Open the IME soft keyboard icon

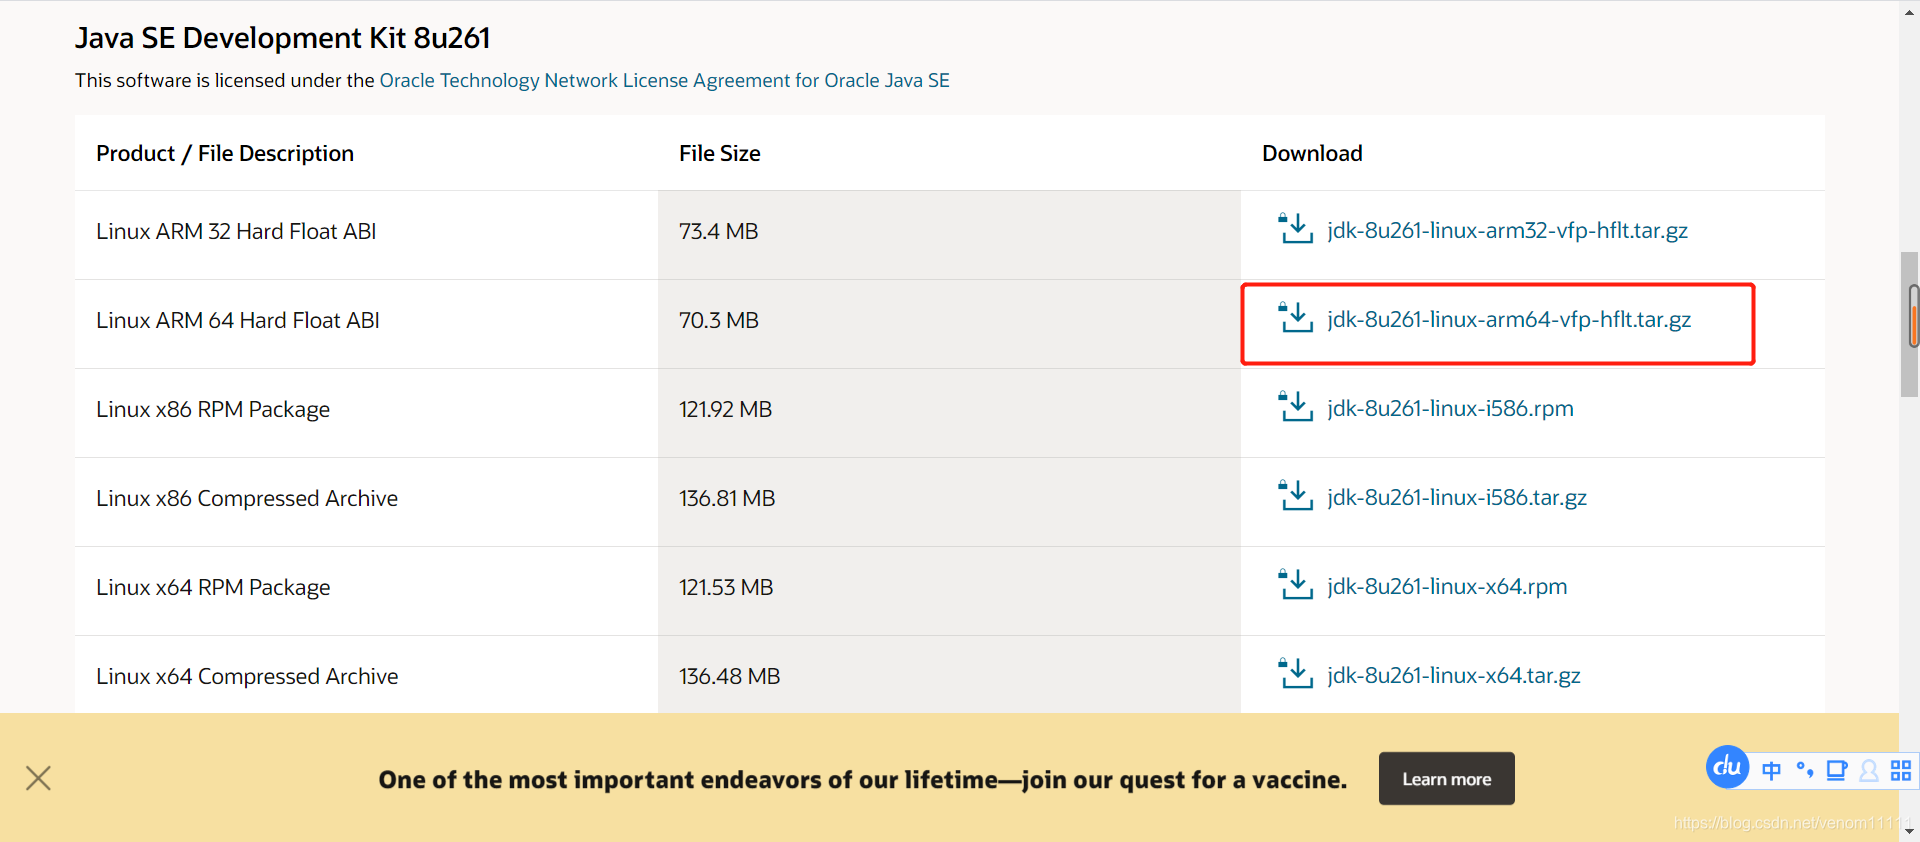pyautogui.click(x=1837, y=770)
